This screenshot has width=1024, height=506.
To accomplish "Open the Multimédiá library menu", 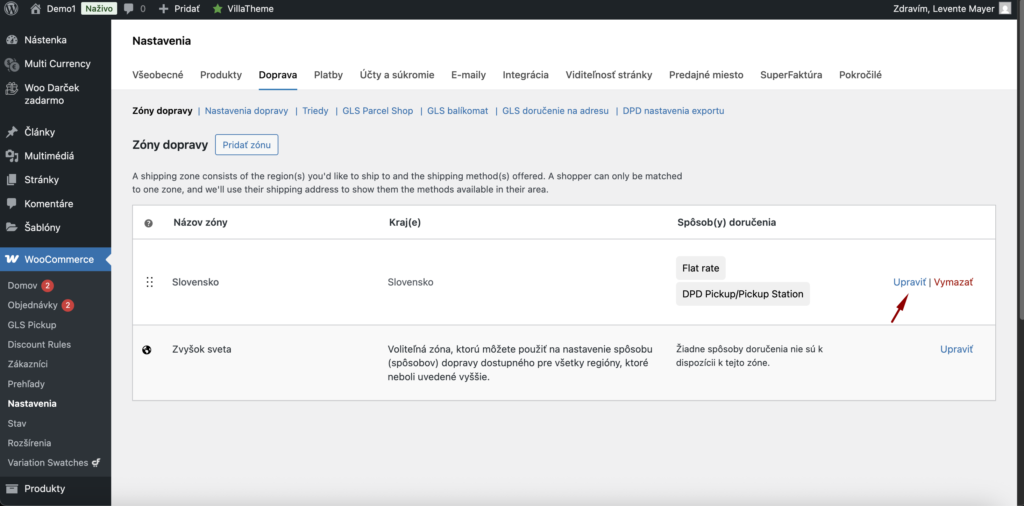I will [49, 156].
